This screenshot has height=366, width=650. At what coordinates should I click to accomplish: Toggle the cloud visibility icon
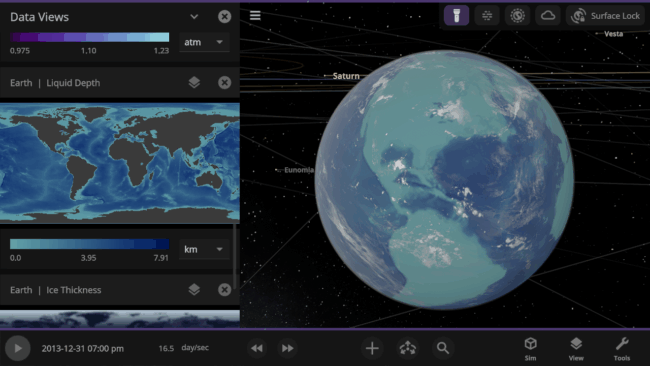[x=548, y=16]
